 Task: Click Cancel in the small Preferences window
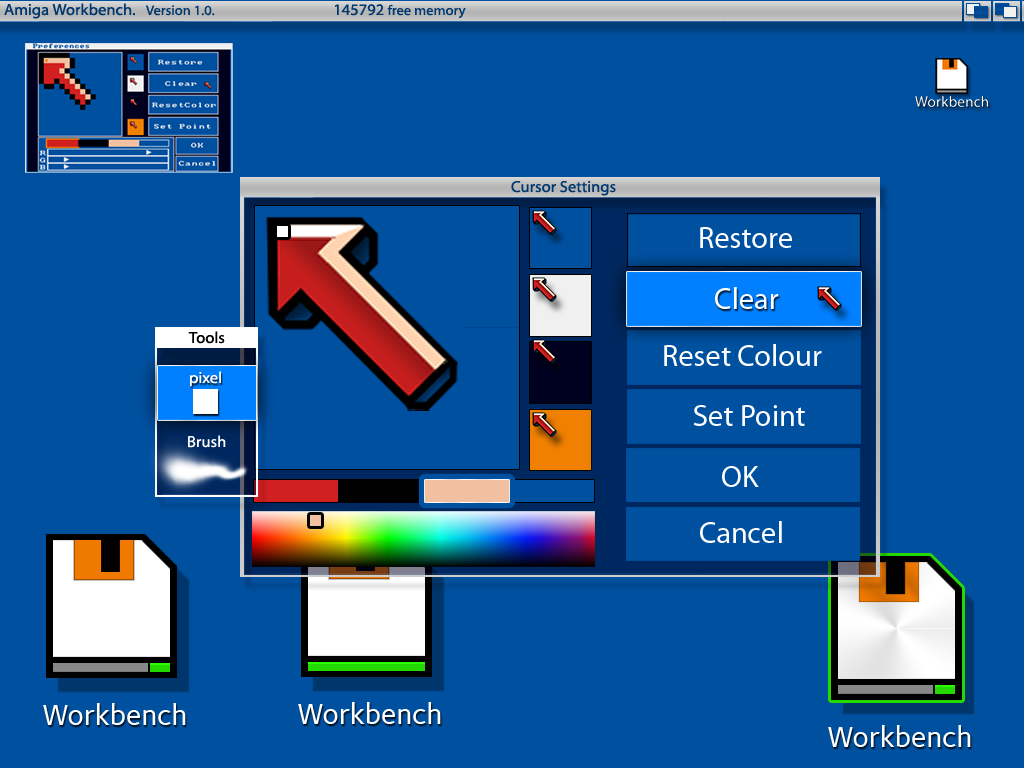coord(197,163)
